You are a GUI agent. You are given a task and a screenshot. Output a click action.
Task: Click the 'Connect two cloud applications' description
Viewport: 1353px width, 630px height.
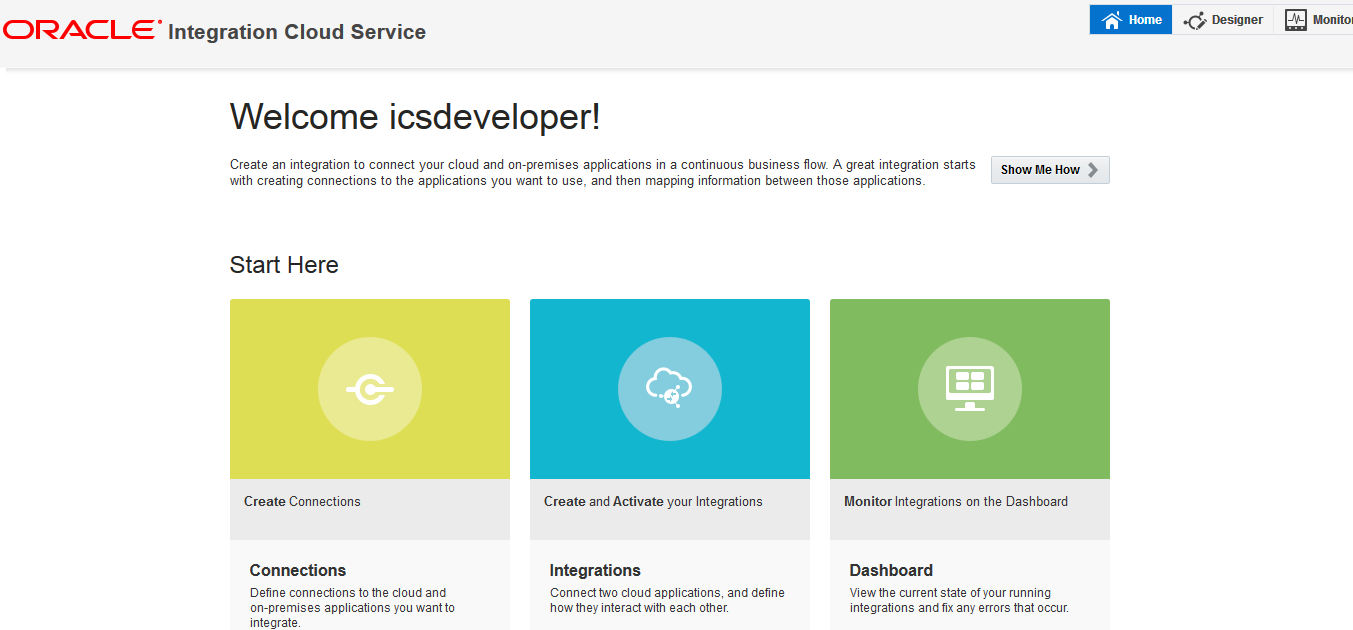[x=667, y=600]
